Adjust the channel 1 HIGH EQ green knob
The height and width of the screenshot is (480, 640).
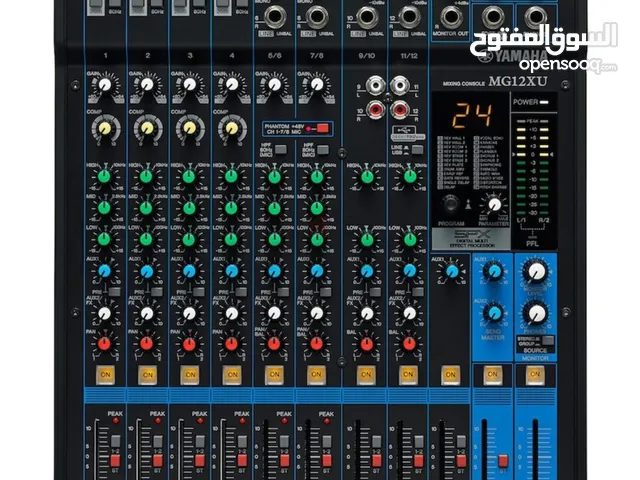coord(104,177)
